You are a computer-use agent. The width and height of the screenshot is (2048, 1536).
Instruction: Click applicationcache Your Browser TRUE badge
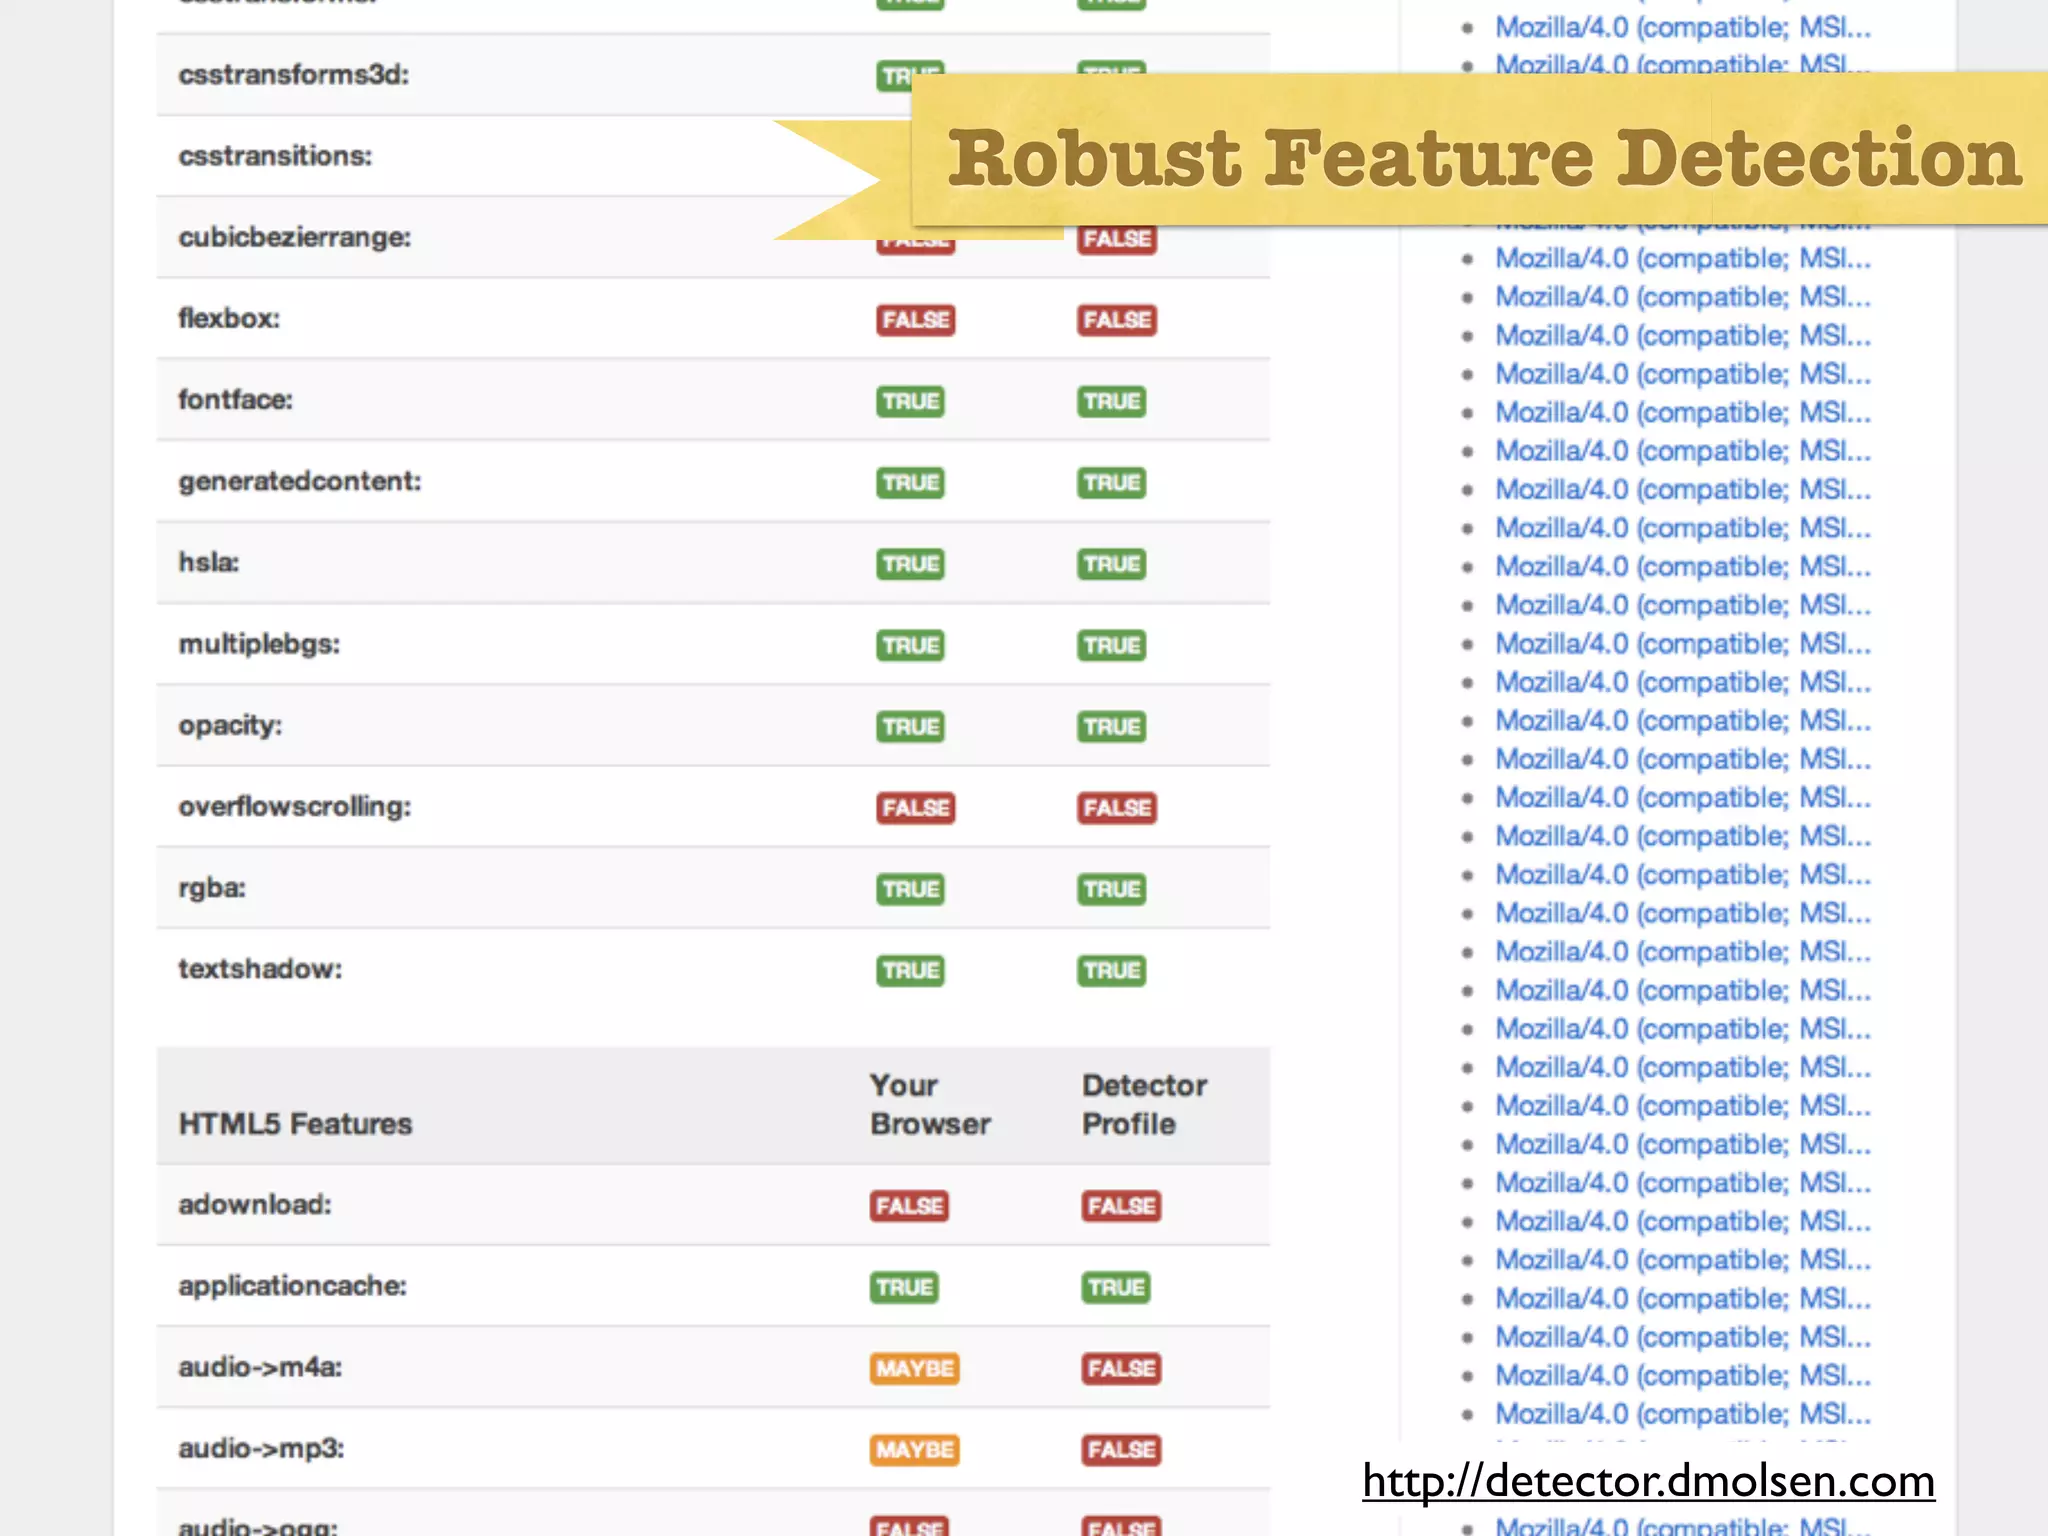click(x=904, y=1288)
